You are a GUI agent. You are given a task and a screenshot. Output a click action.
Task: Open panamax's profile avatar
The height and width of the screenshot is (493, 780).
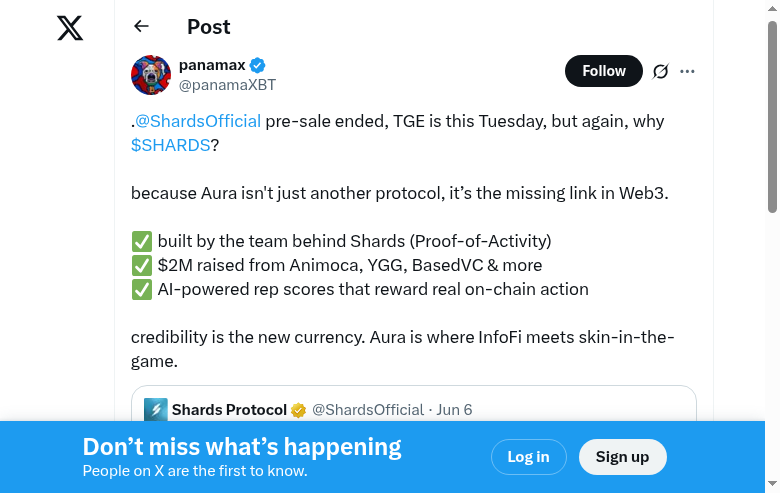[x=151, y=75]
